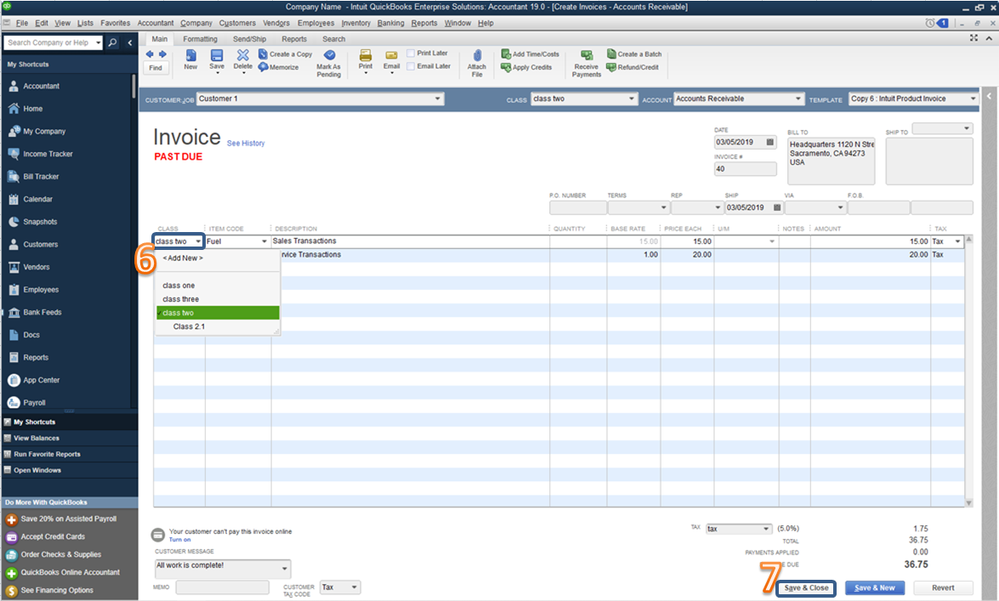Click the Save & Close button
Screen dimensions: 999x601
(807, 588)
